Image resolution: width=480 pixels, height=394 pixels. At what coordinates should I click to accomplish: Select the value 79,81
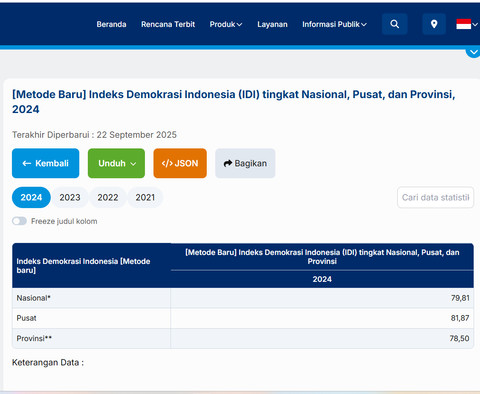tap(460, 298)
